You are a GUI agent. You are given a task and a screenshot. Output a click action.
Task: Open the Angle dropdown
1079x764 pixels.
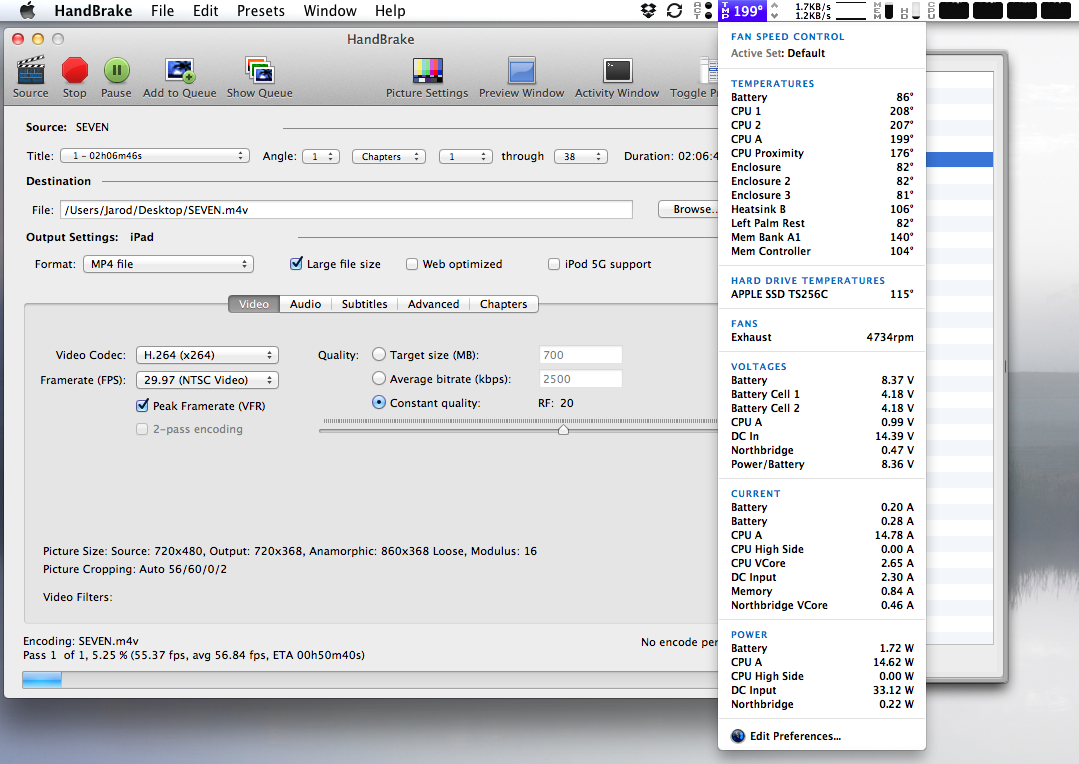[x=321, y=156]
